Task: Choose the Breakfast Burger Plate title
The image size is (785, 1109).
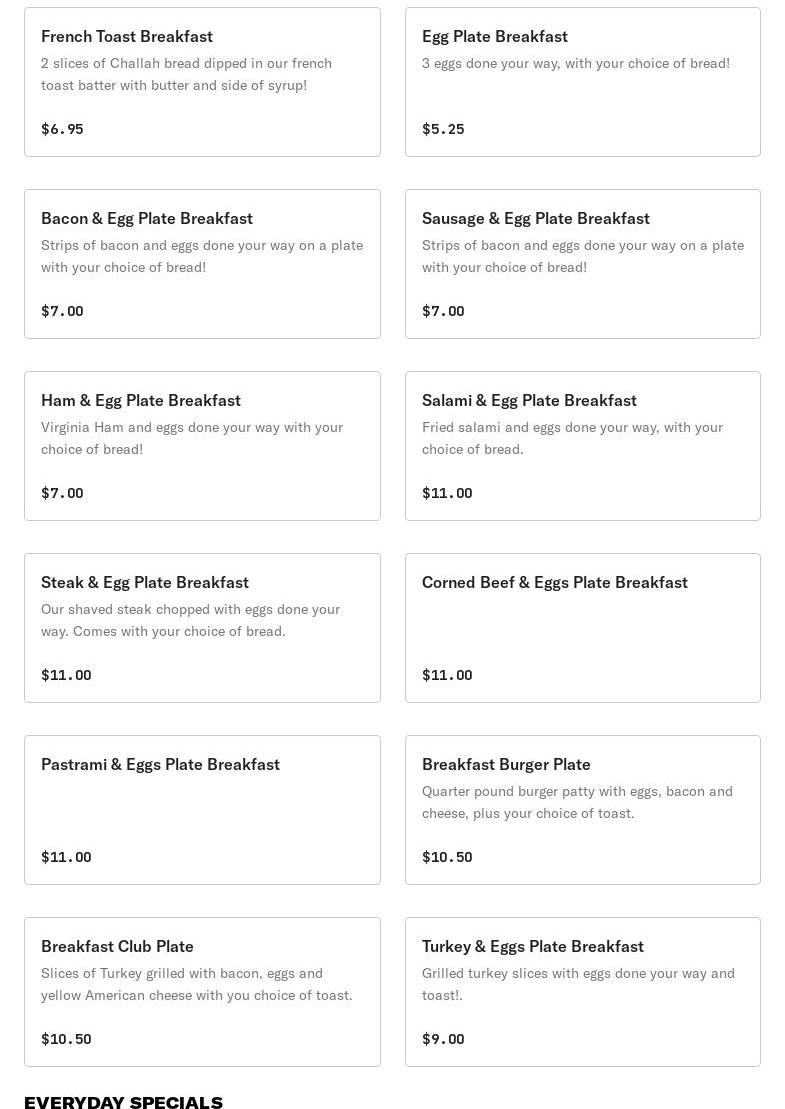Action: point(506,764)
